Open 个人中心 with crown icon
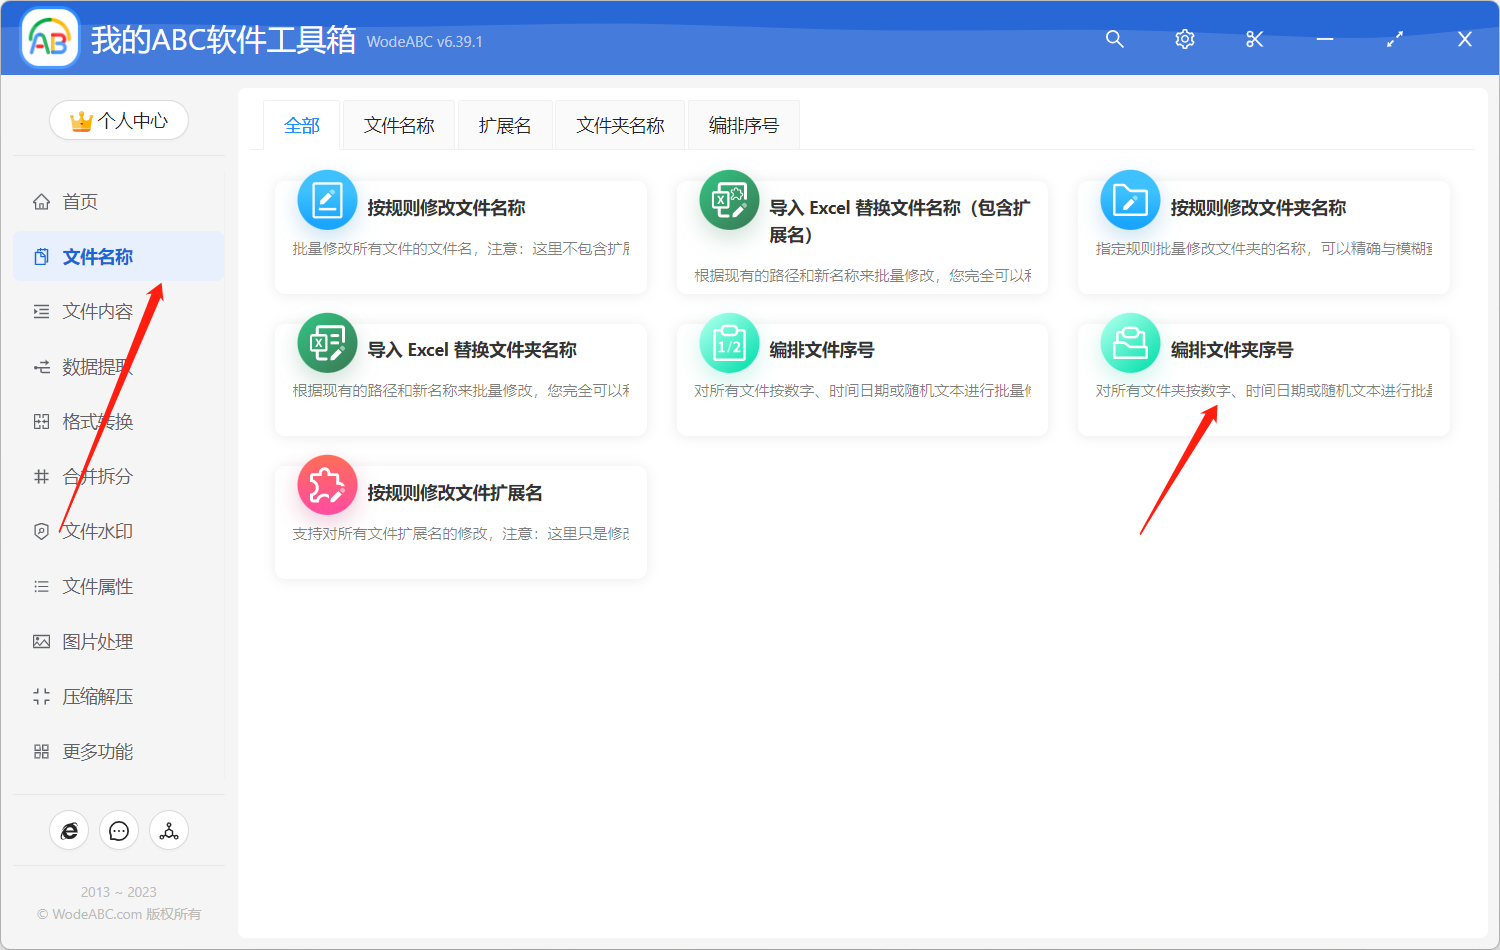Viewport: 1500px width, 950px height. click(x=119, y=120)
